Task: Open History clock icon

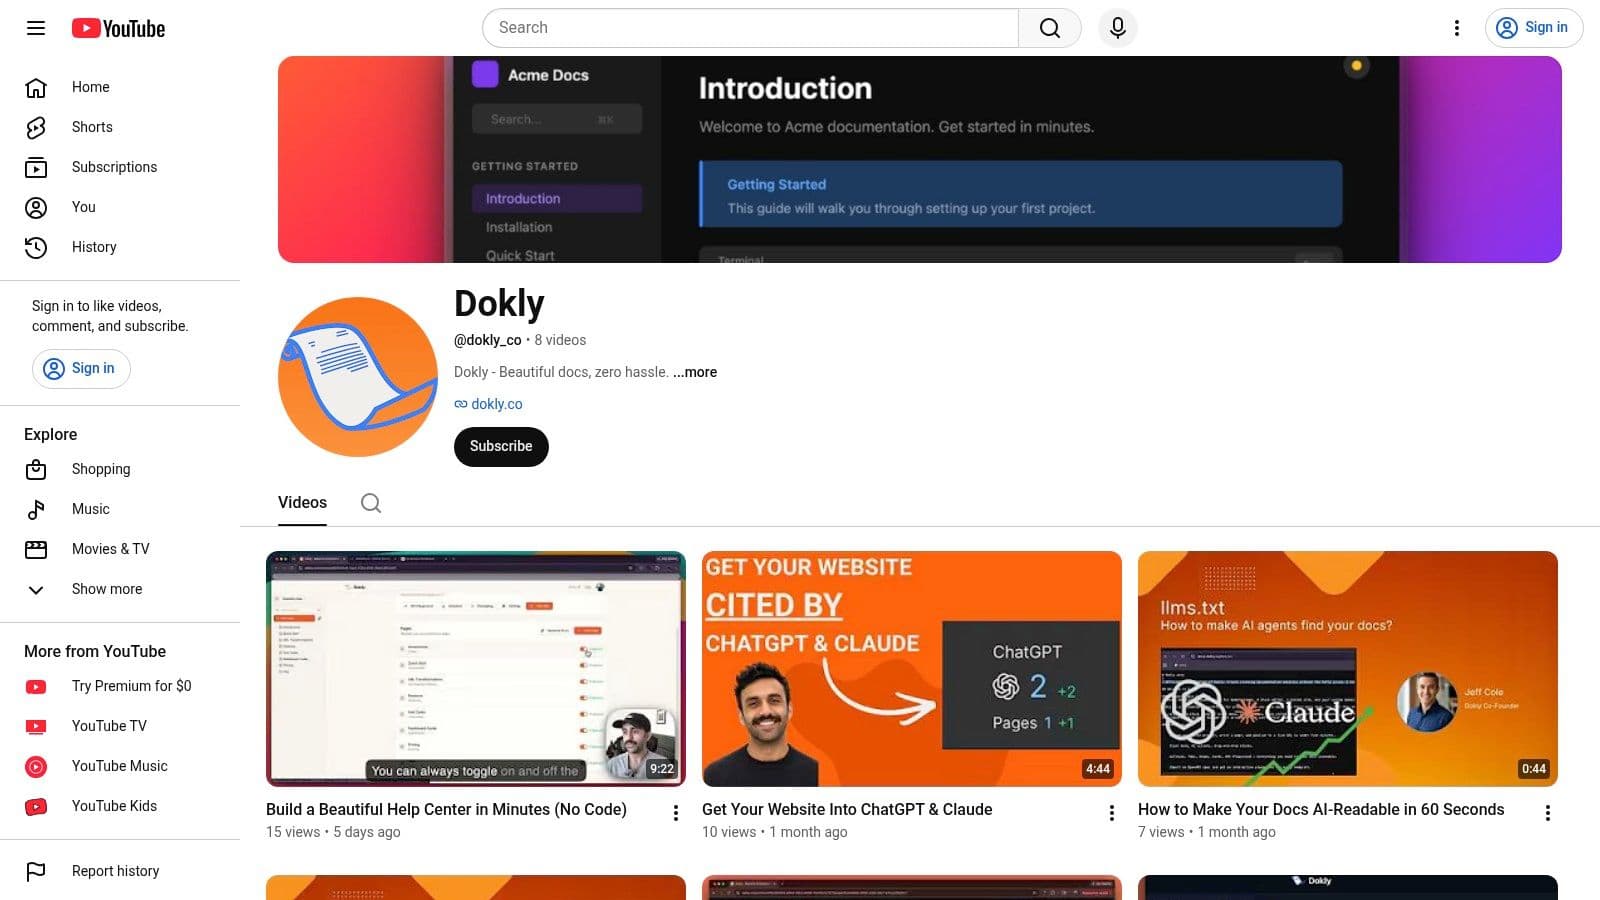Action: 36,247
